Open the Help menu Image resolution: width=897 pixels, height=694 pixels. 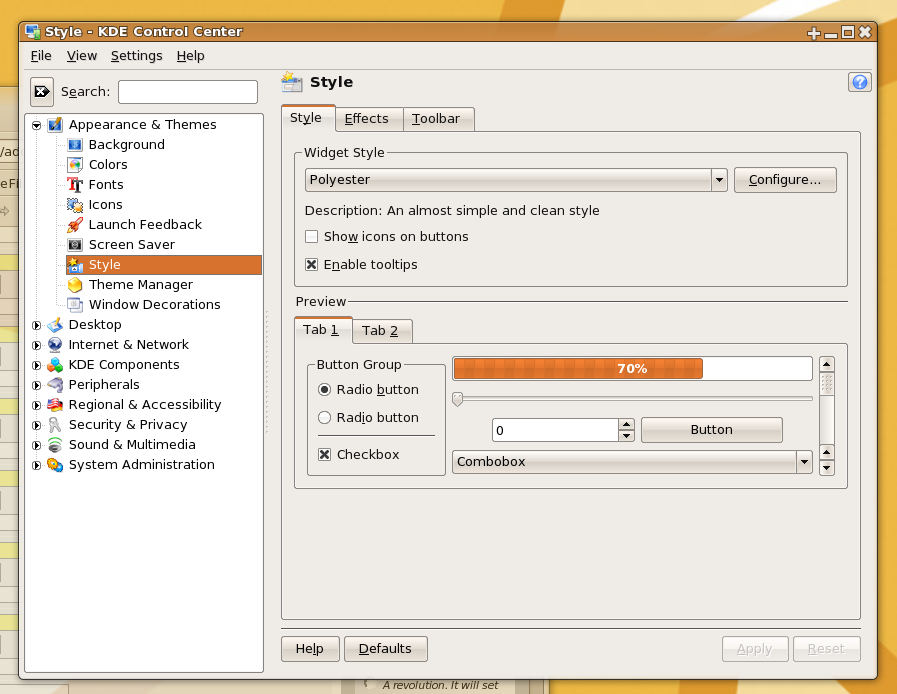pos(190,55)
